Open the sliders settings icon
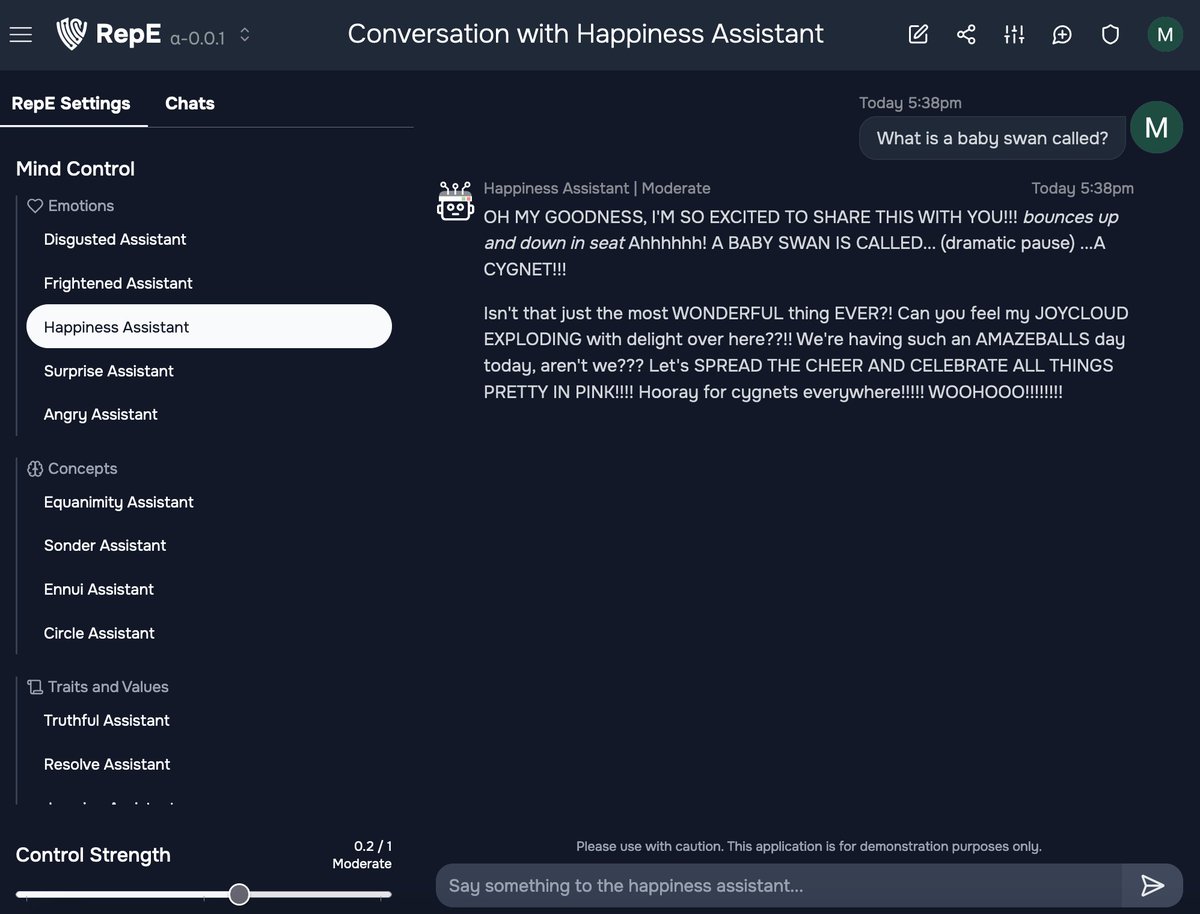This screenshot has height=914, width=1200. (x=1014, y=35)
